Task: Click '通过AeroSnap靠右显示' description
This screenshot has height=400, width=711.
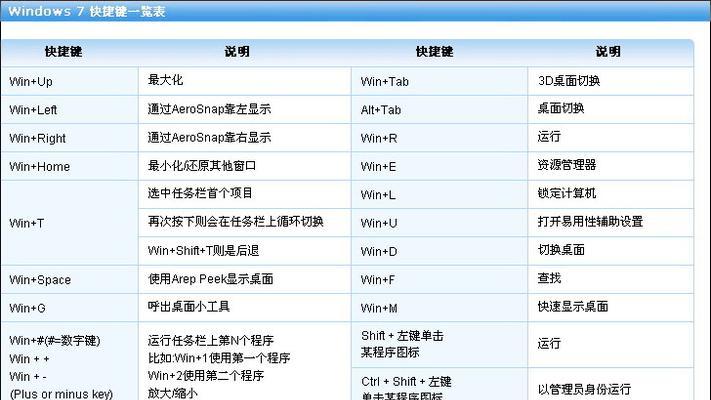Action: (x=209, y=137)
